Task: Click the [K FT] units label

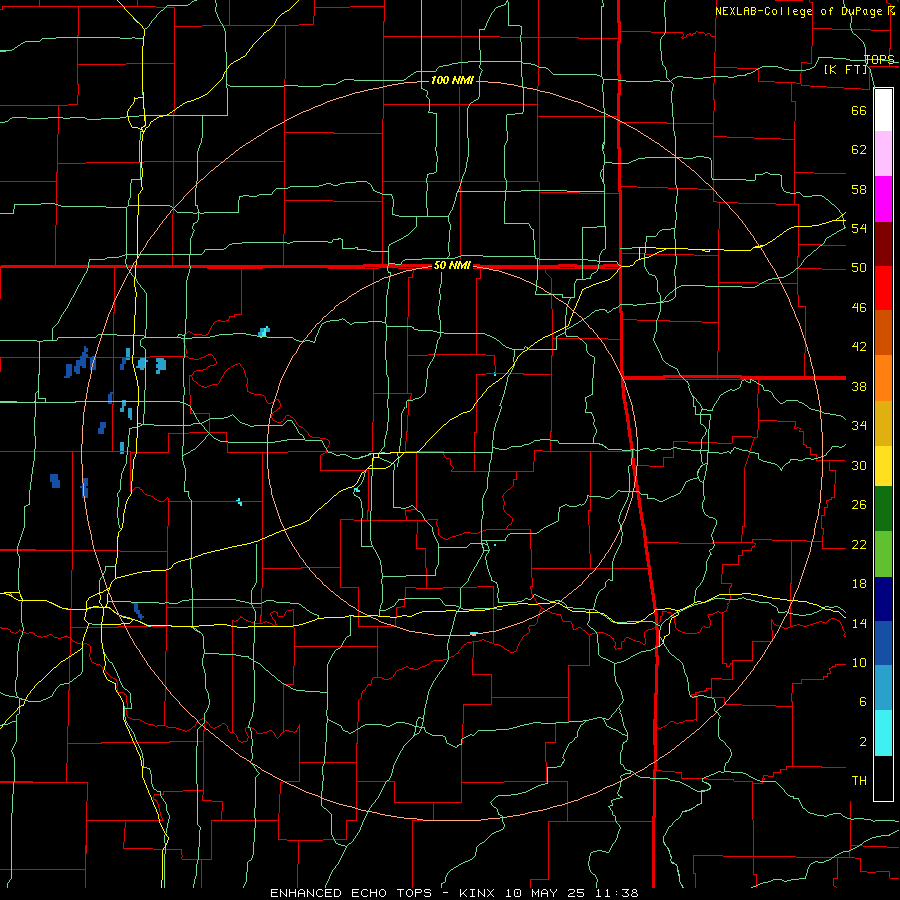Action: coord(845,69)
